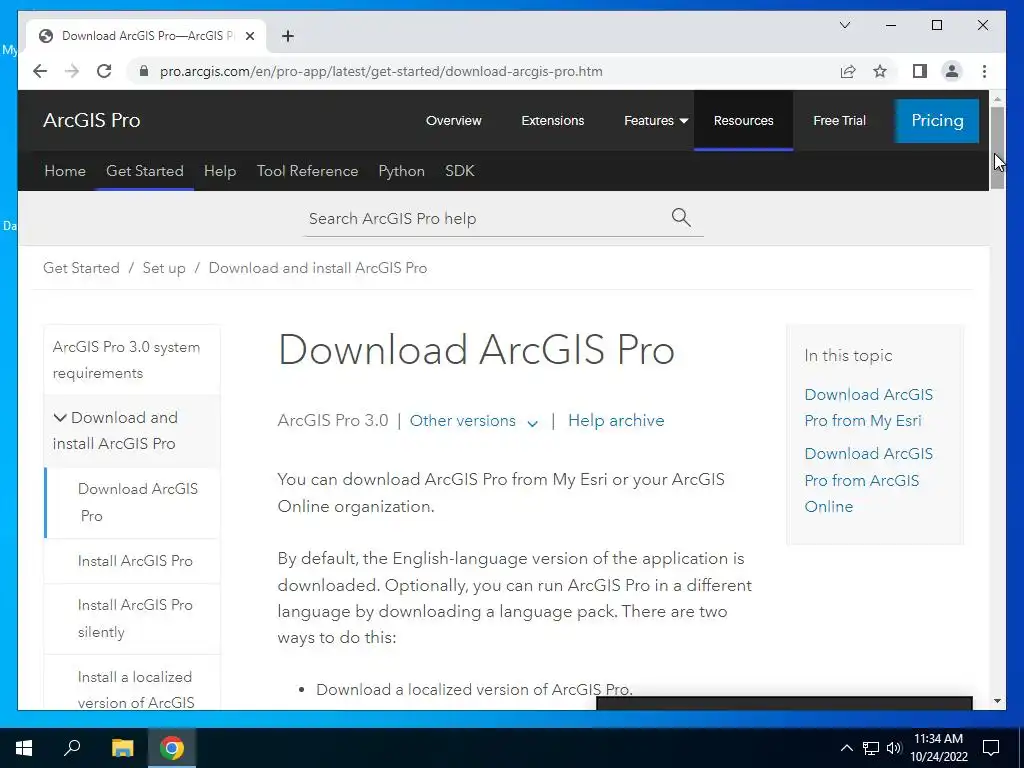1024x768 pixels.
Task: Open taskbar clock and date
Action: (938, 748)
